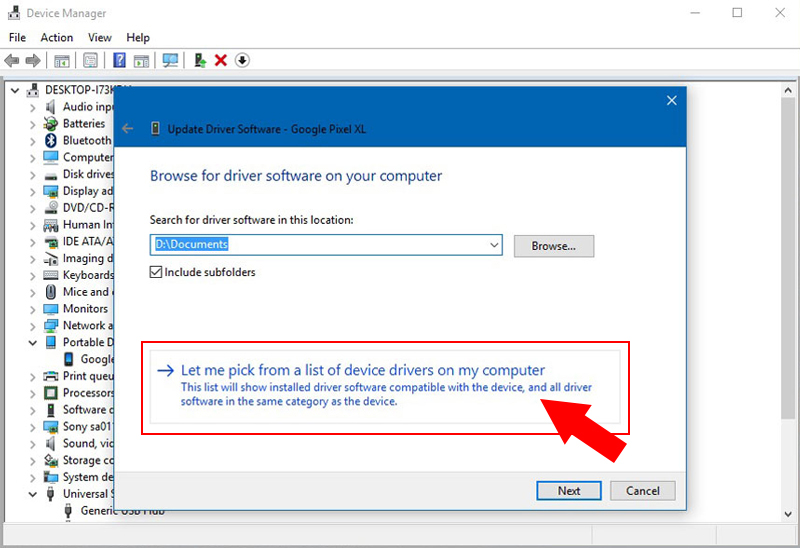Select the Human Interface Devices tree item
Image resolution: width=800 pixels, height=548 pixels.
click(88, 225)
